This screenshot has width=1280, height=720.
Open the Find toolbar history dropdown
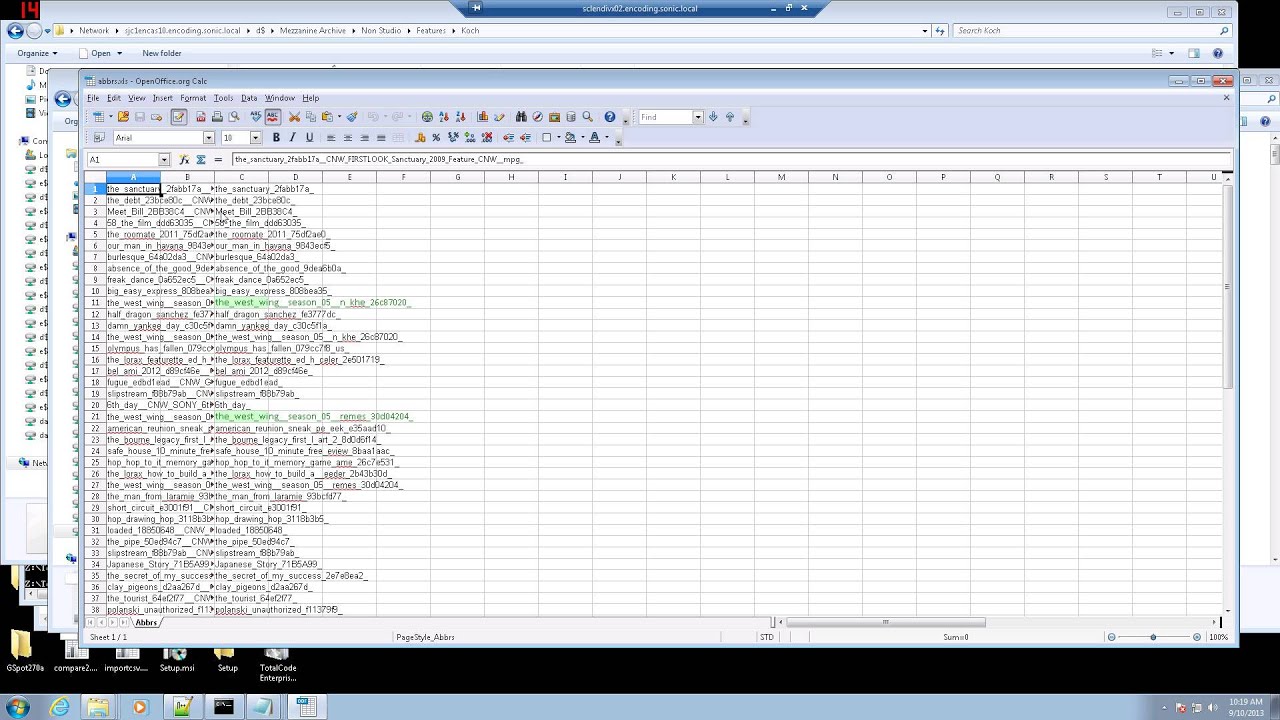pos(698,117)
